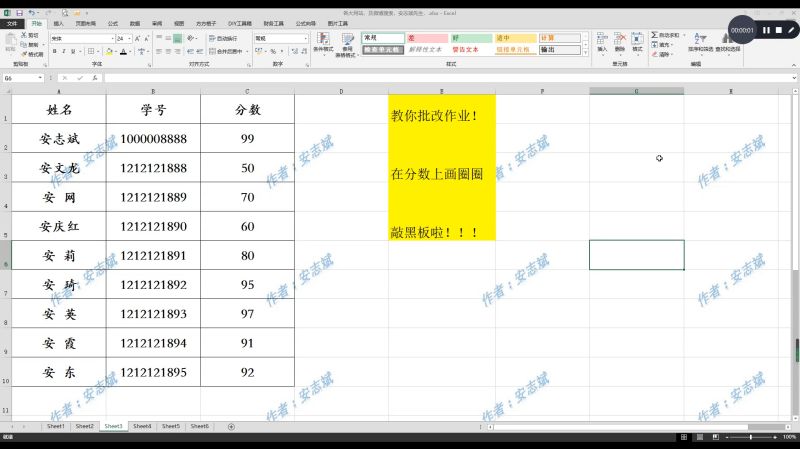Image resolution: width=800 pixels, height=449 pixels.
Task: Open the Clear (清除) eraser dropdown
Action: [662, 54]
